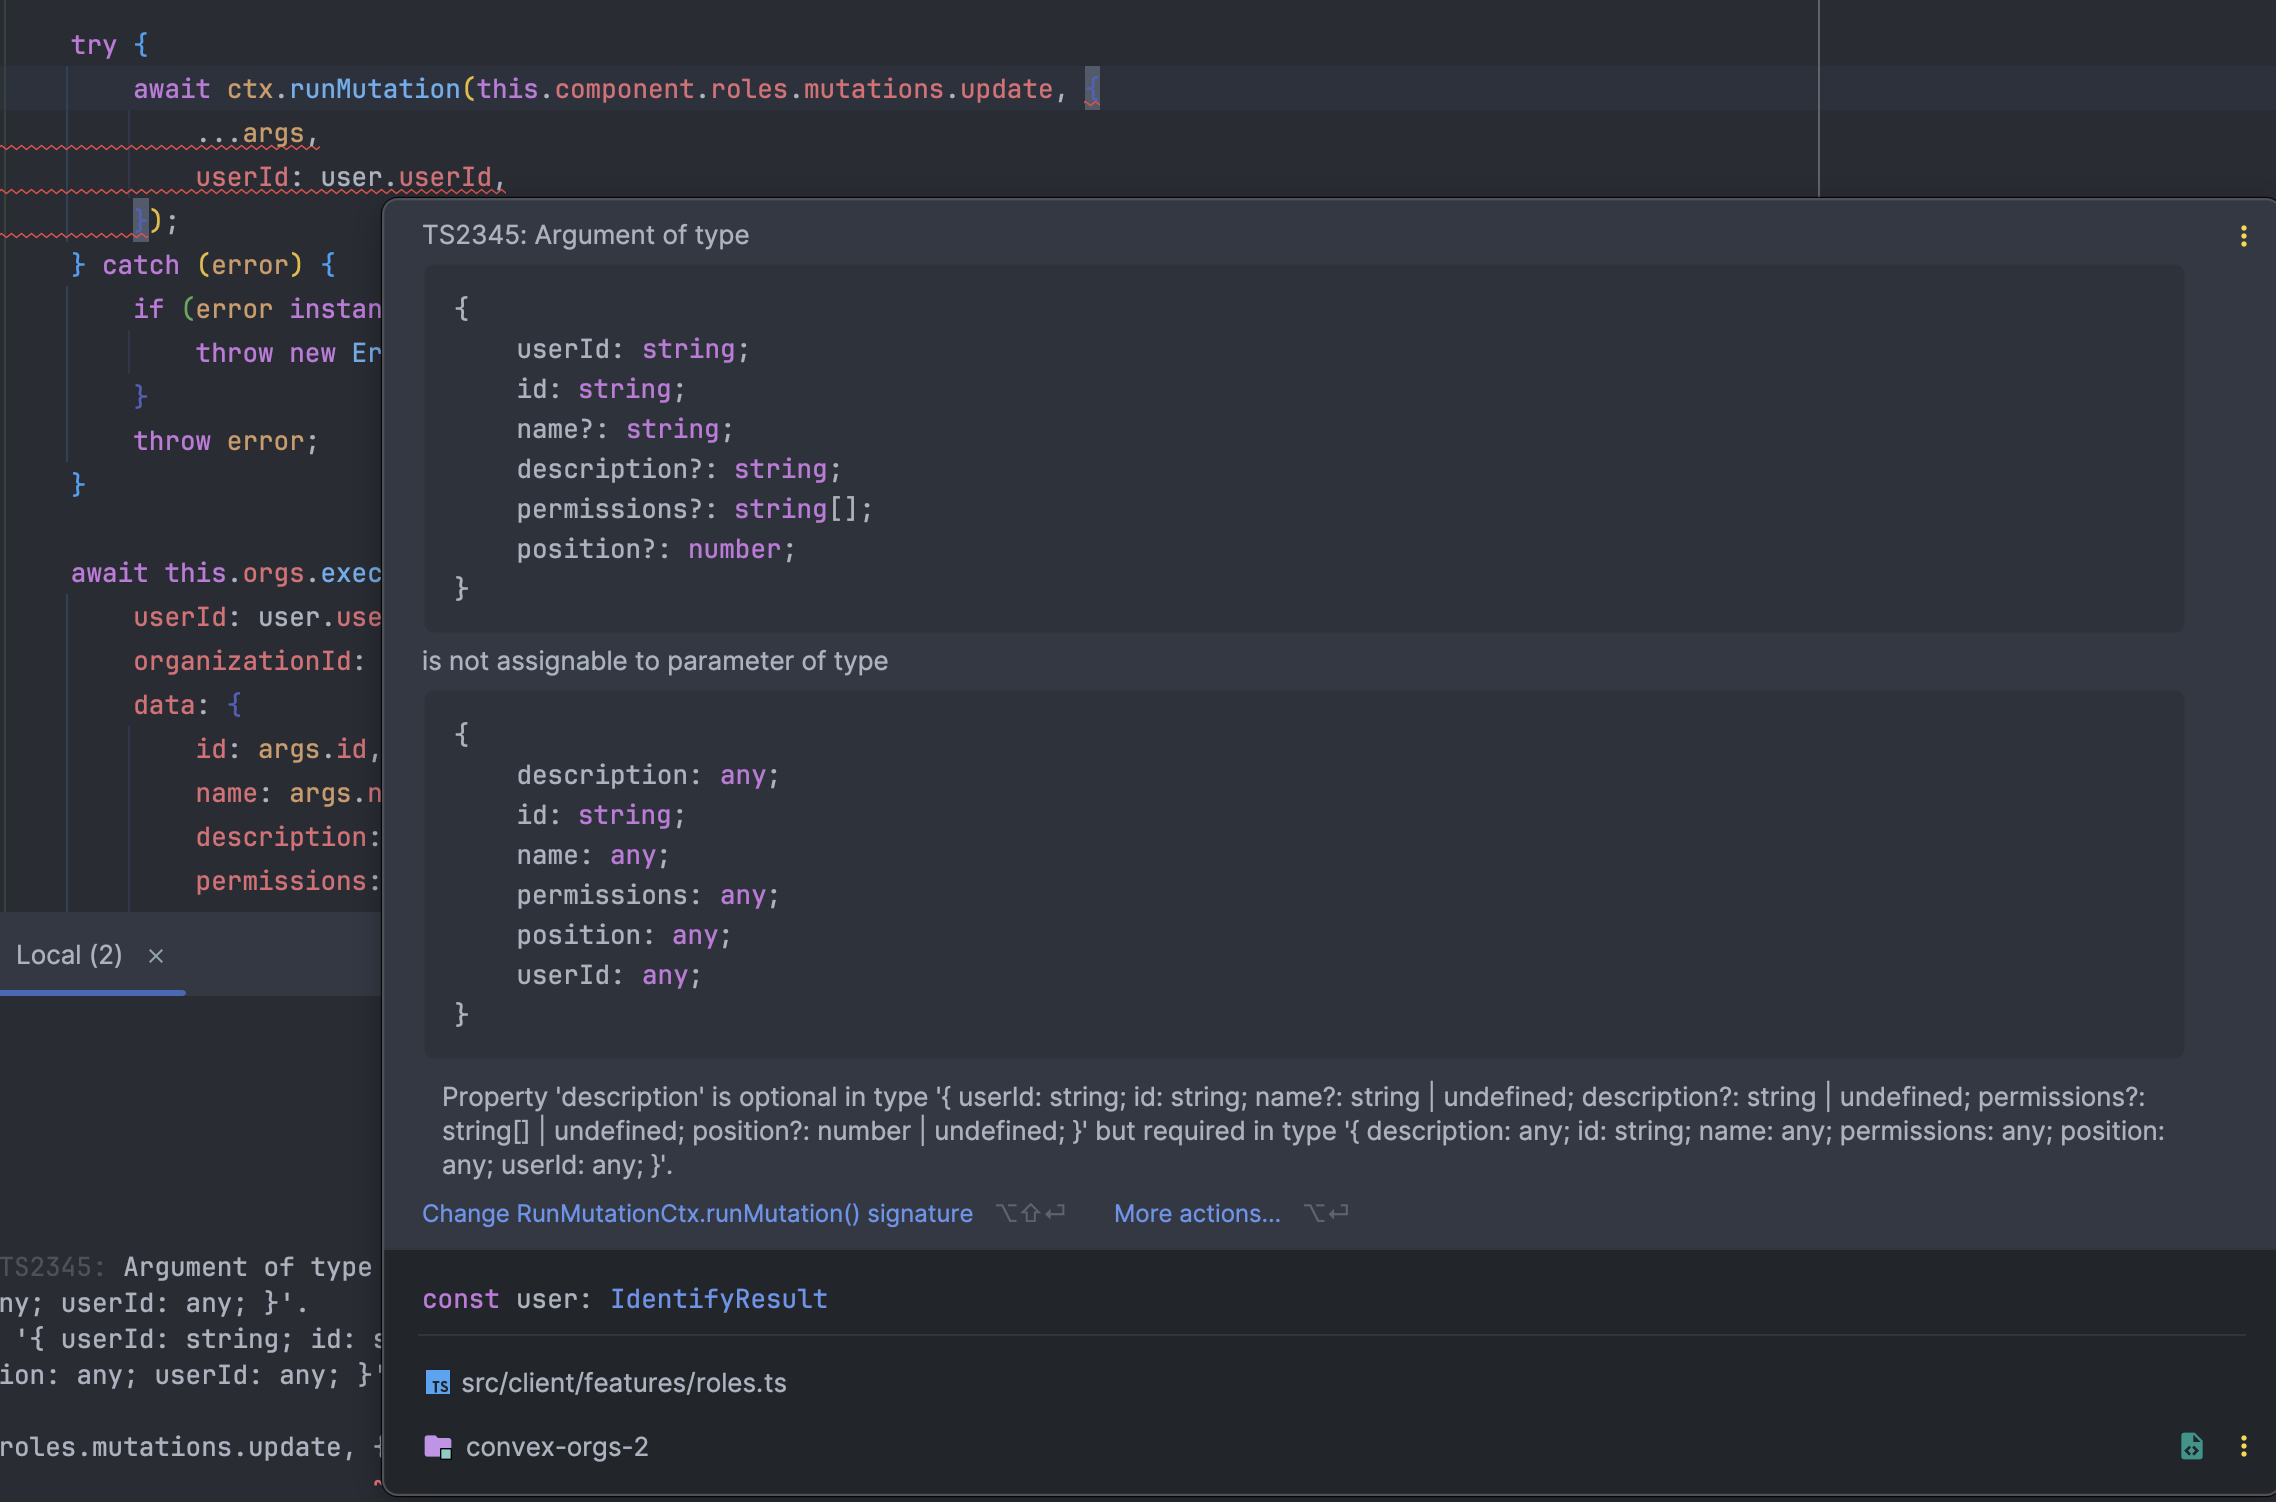Click the convex-orgs-2 module folder icon
The width and height of the screenshot is (2276, 1502).
click(438, 1447)
